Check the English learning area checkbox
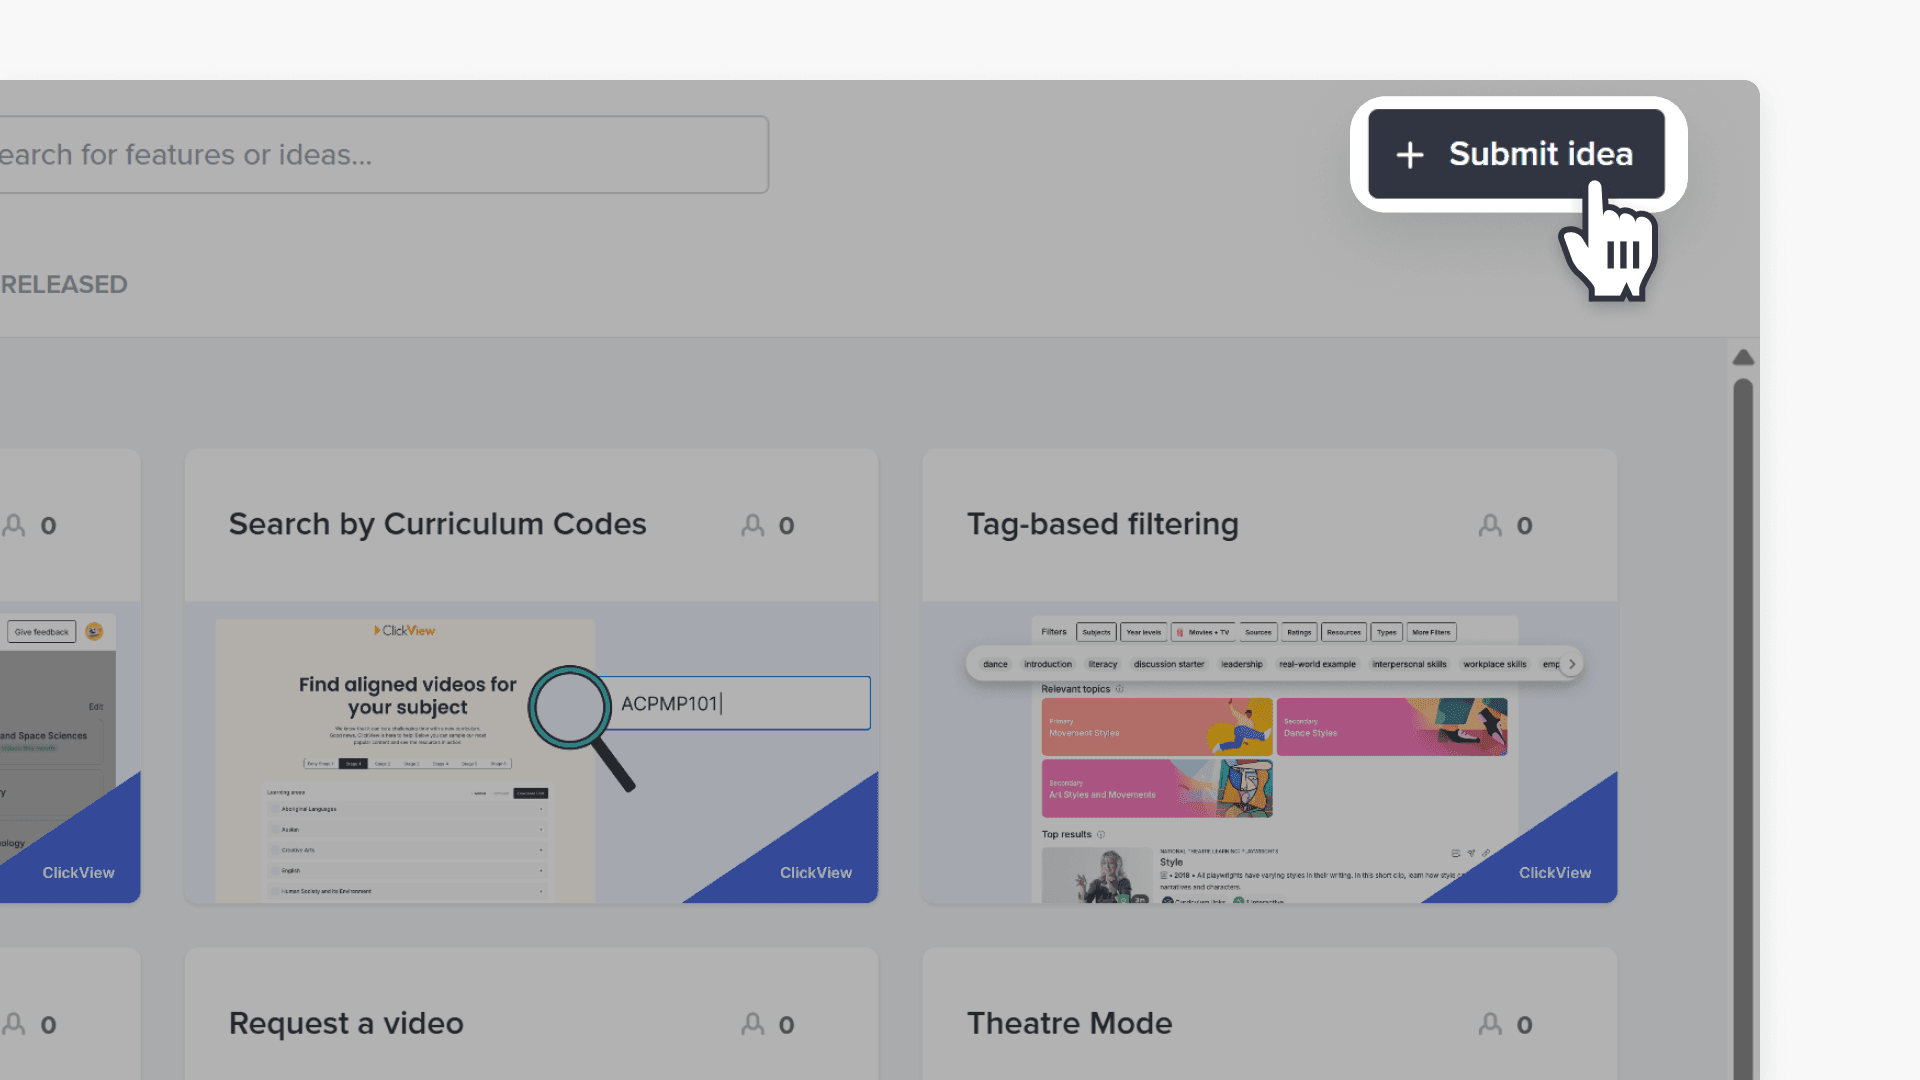Screen dimensions: 1920x1080 coord(275,871)
